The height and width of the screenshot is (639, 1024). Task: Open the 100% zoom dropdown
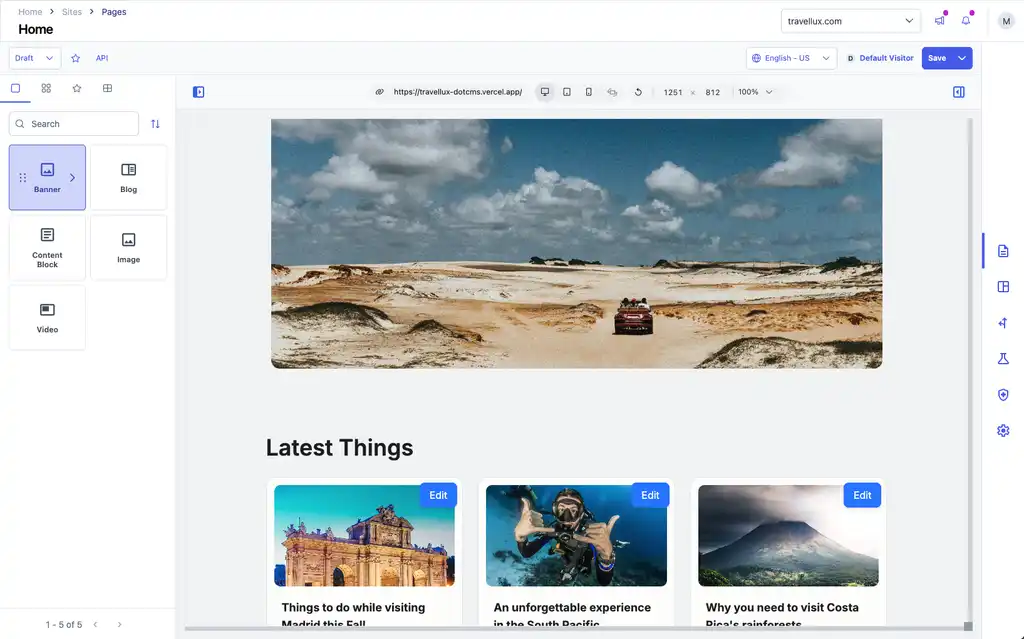pos(755,92)
